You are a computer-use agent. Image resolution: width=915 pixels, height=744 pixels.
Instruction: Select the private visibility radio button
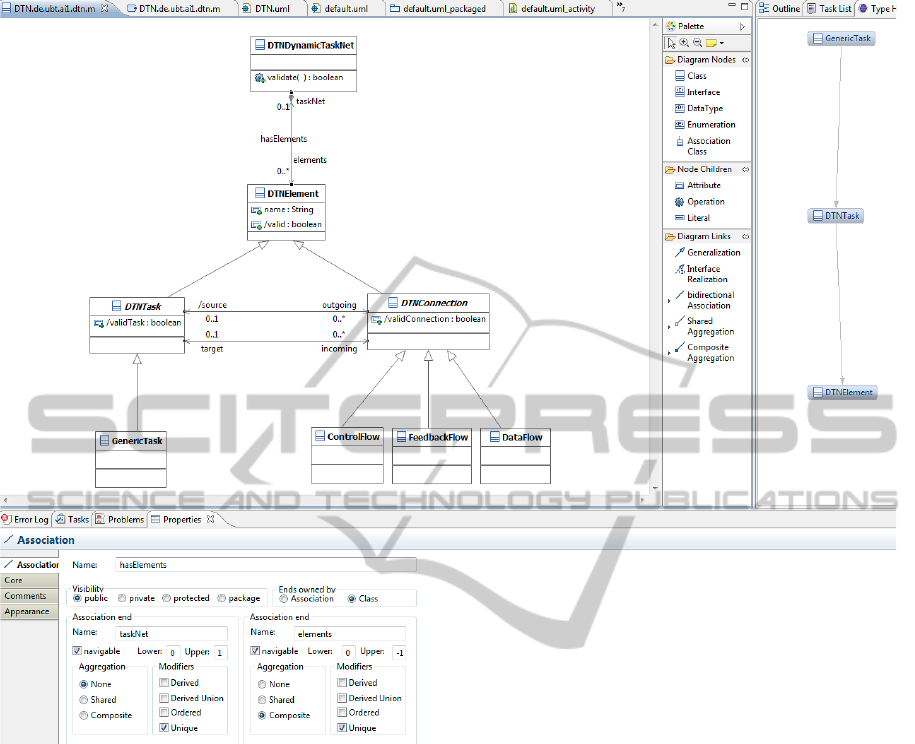point(122,598)
